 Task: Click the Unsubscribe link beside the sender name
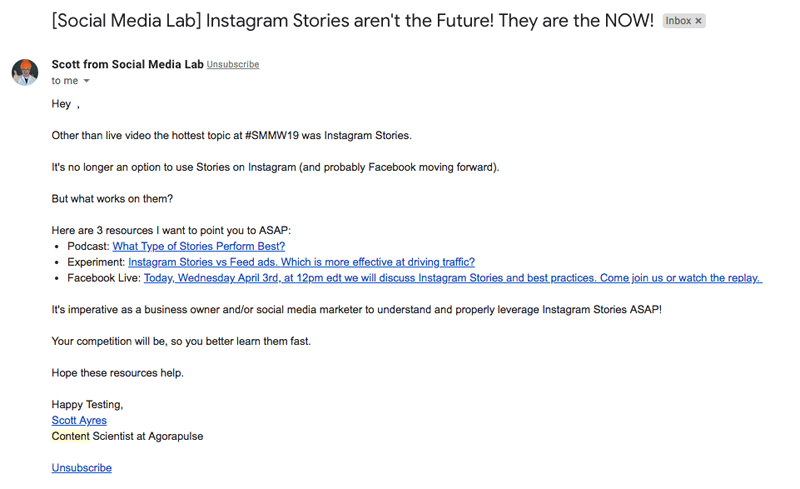pos(233,65)
